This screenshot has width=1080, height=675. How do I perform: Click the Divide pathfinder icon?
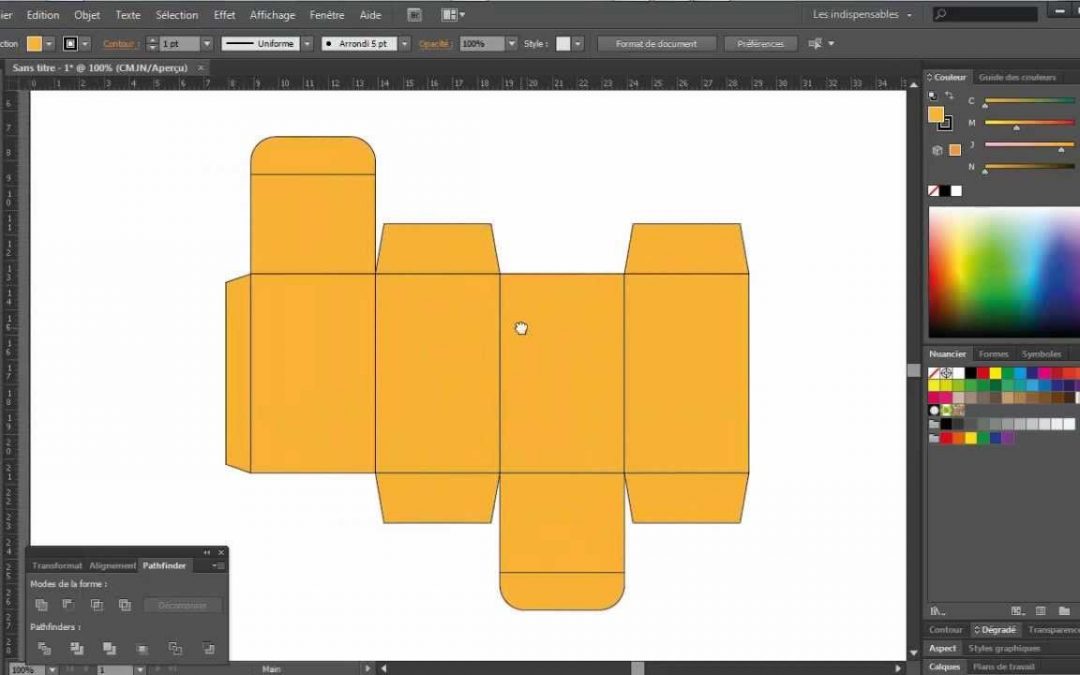click(43, 648)
